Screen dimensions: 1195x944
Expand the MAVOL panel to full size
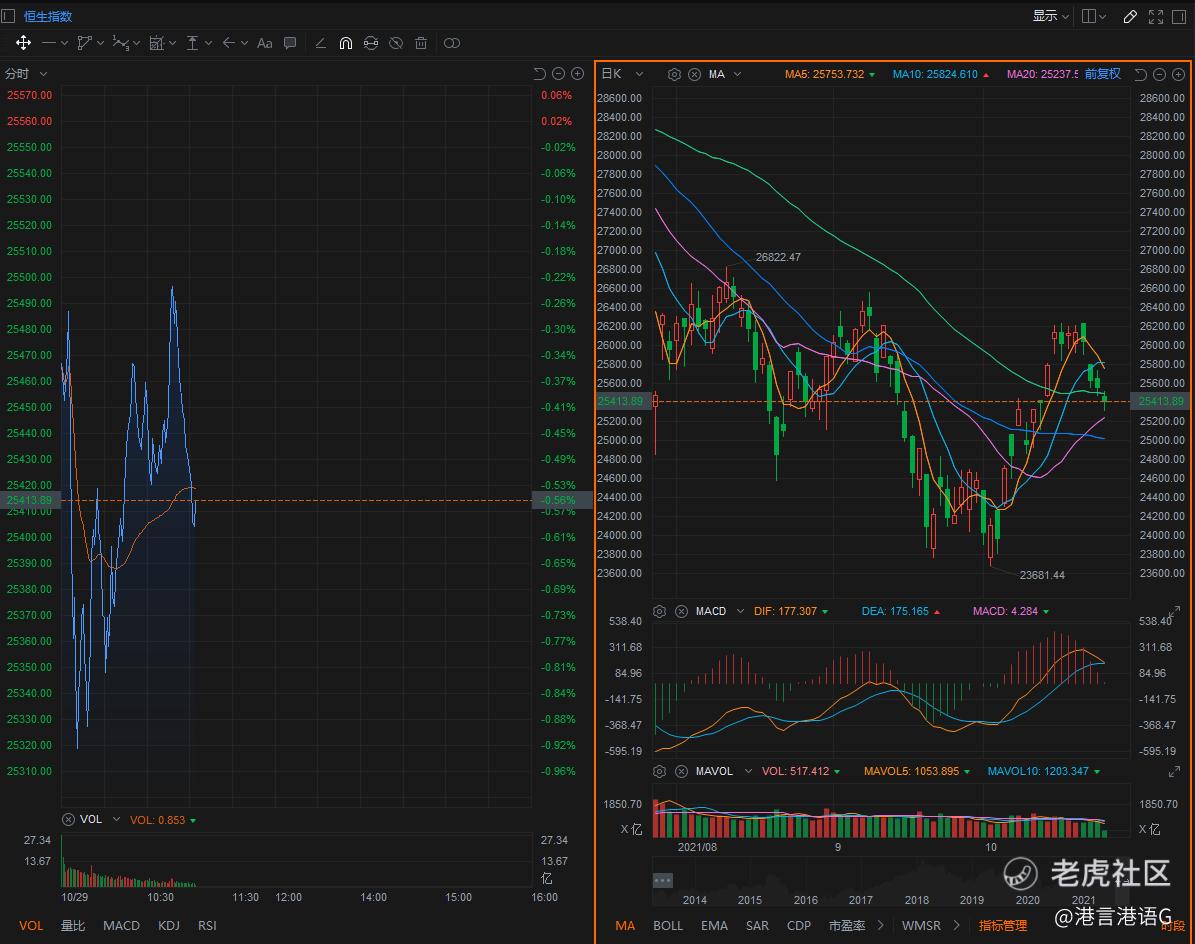[x=1174, y=772]
